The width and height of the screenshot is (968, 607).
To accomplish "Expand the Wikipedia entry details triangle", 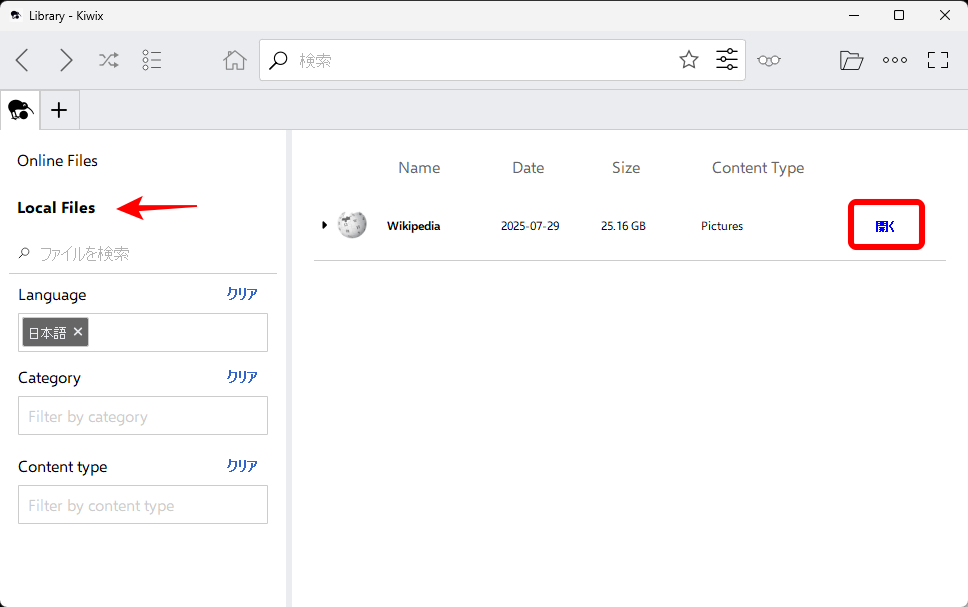I will 324,225.
